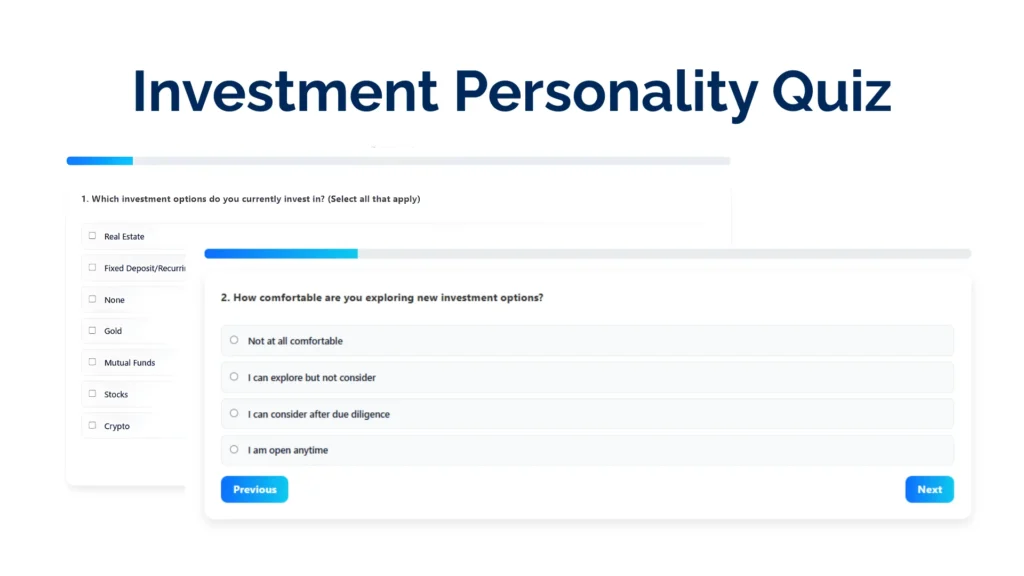Click blue filled part of question 2 progress bar
The width and height of the screenshot is (1024, 576).
coord(280,254)
